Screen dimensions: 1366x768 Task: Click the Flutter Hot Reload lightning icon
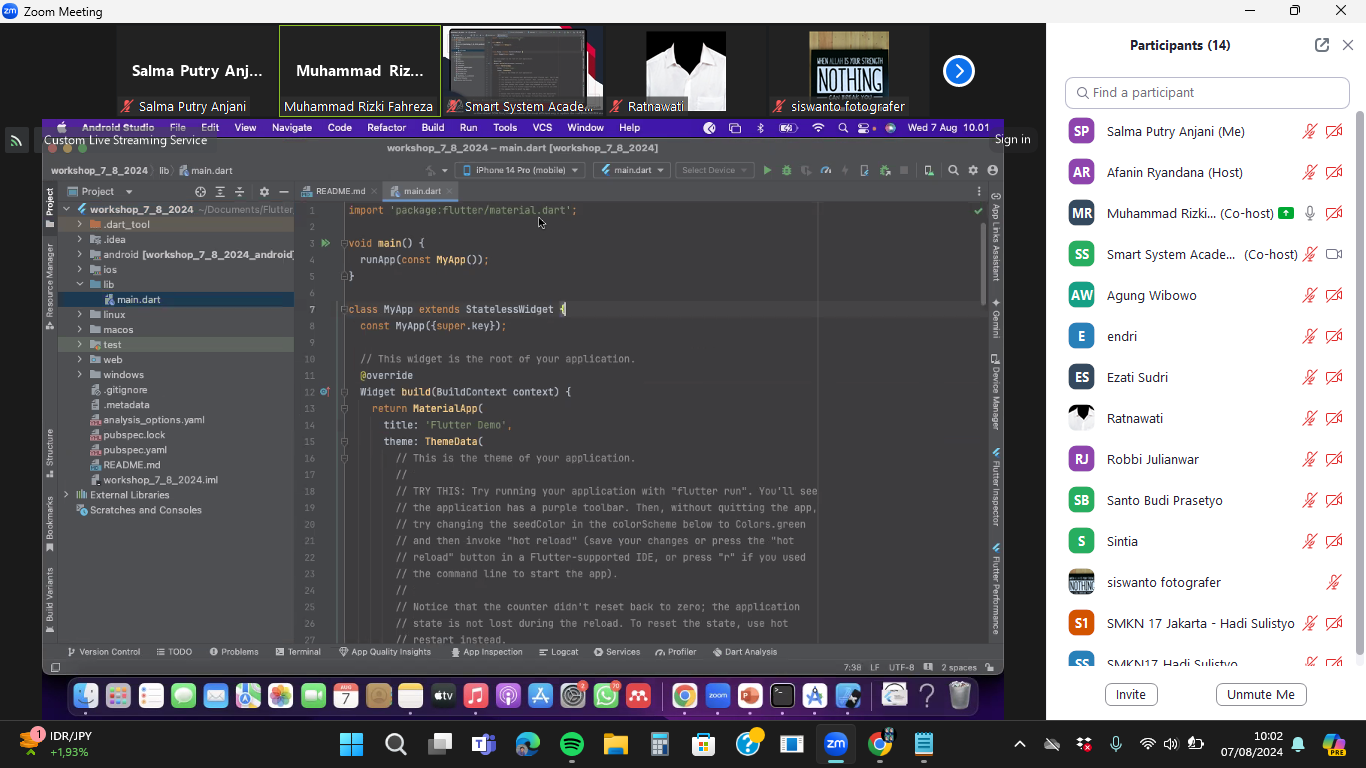pos(845,170)
